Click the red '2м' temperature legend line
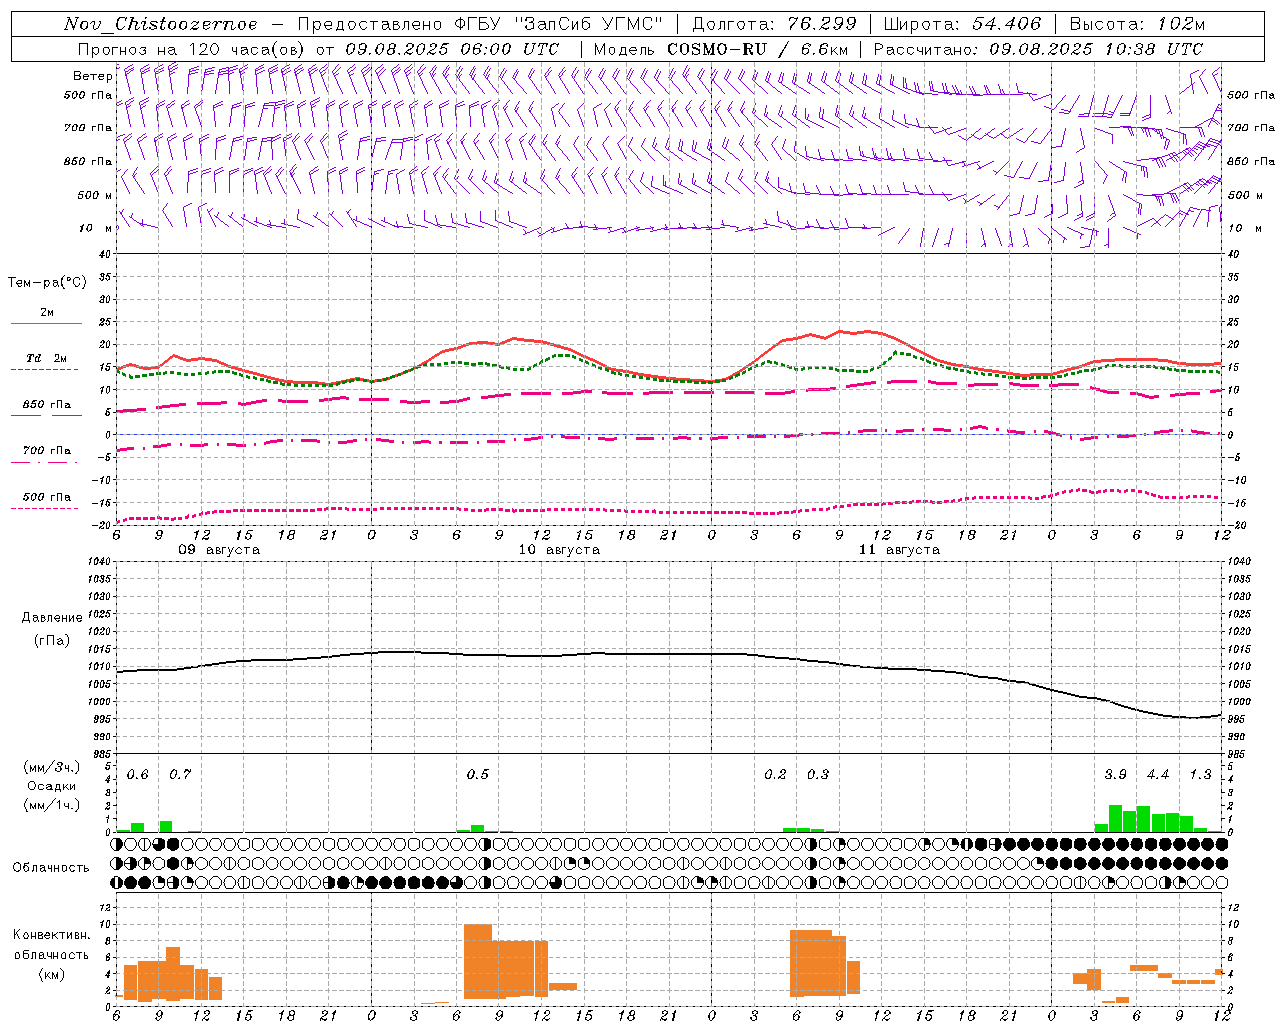 point(46,323)
